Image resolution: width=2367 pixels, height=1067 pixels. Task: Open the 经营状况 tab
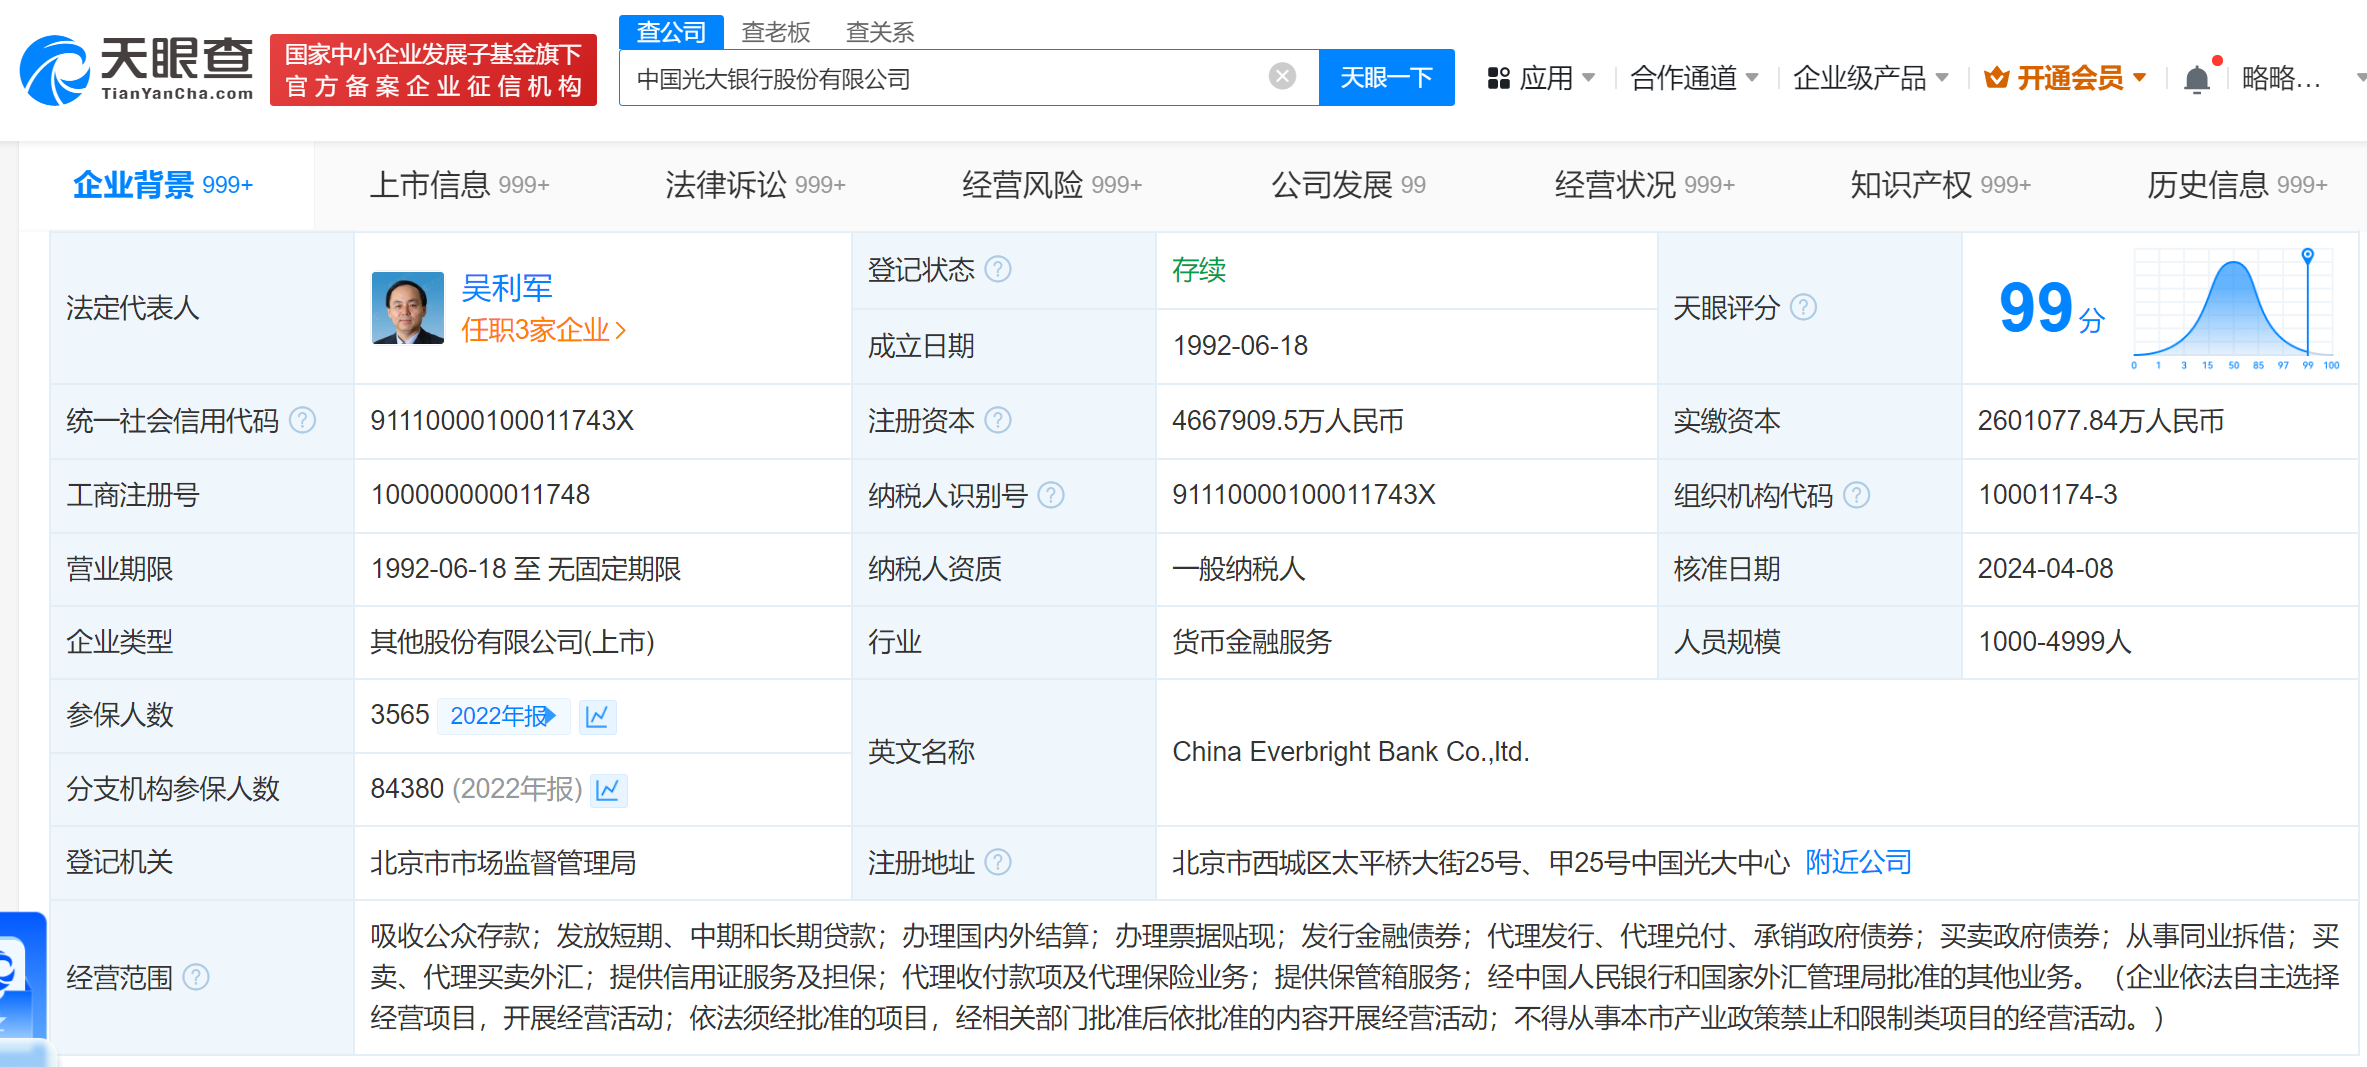click(1645, 185)
